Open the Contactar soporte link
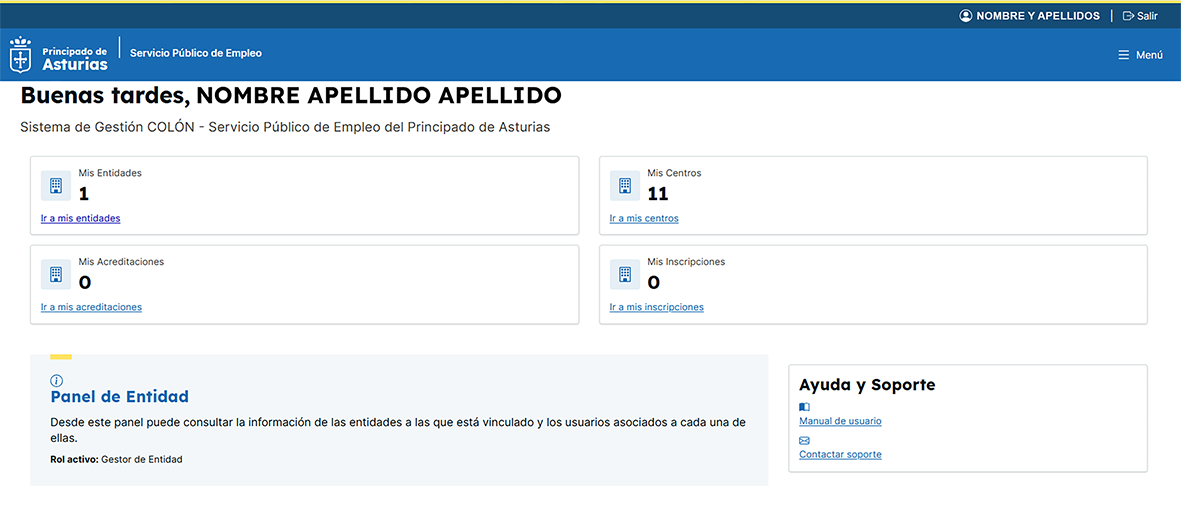 [x=840, y=454]
